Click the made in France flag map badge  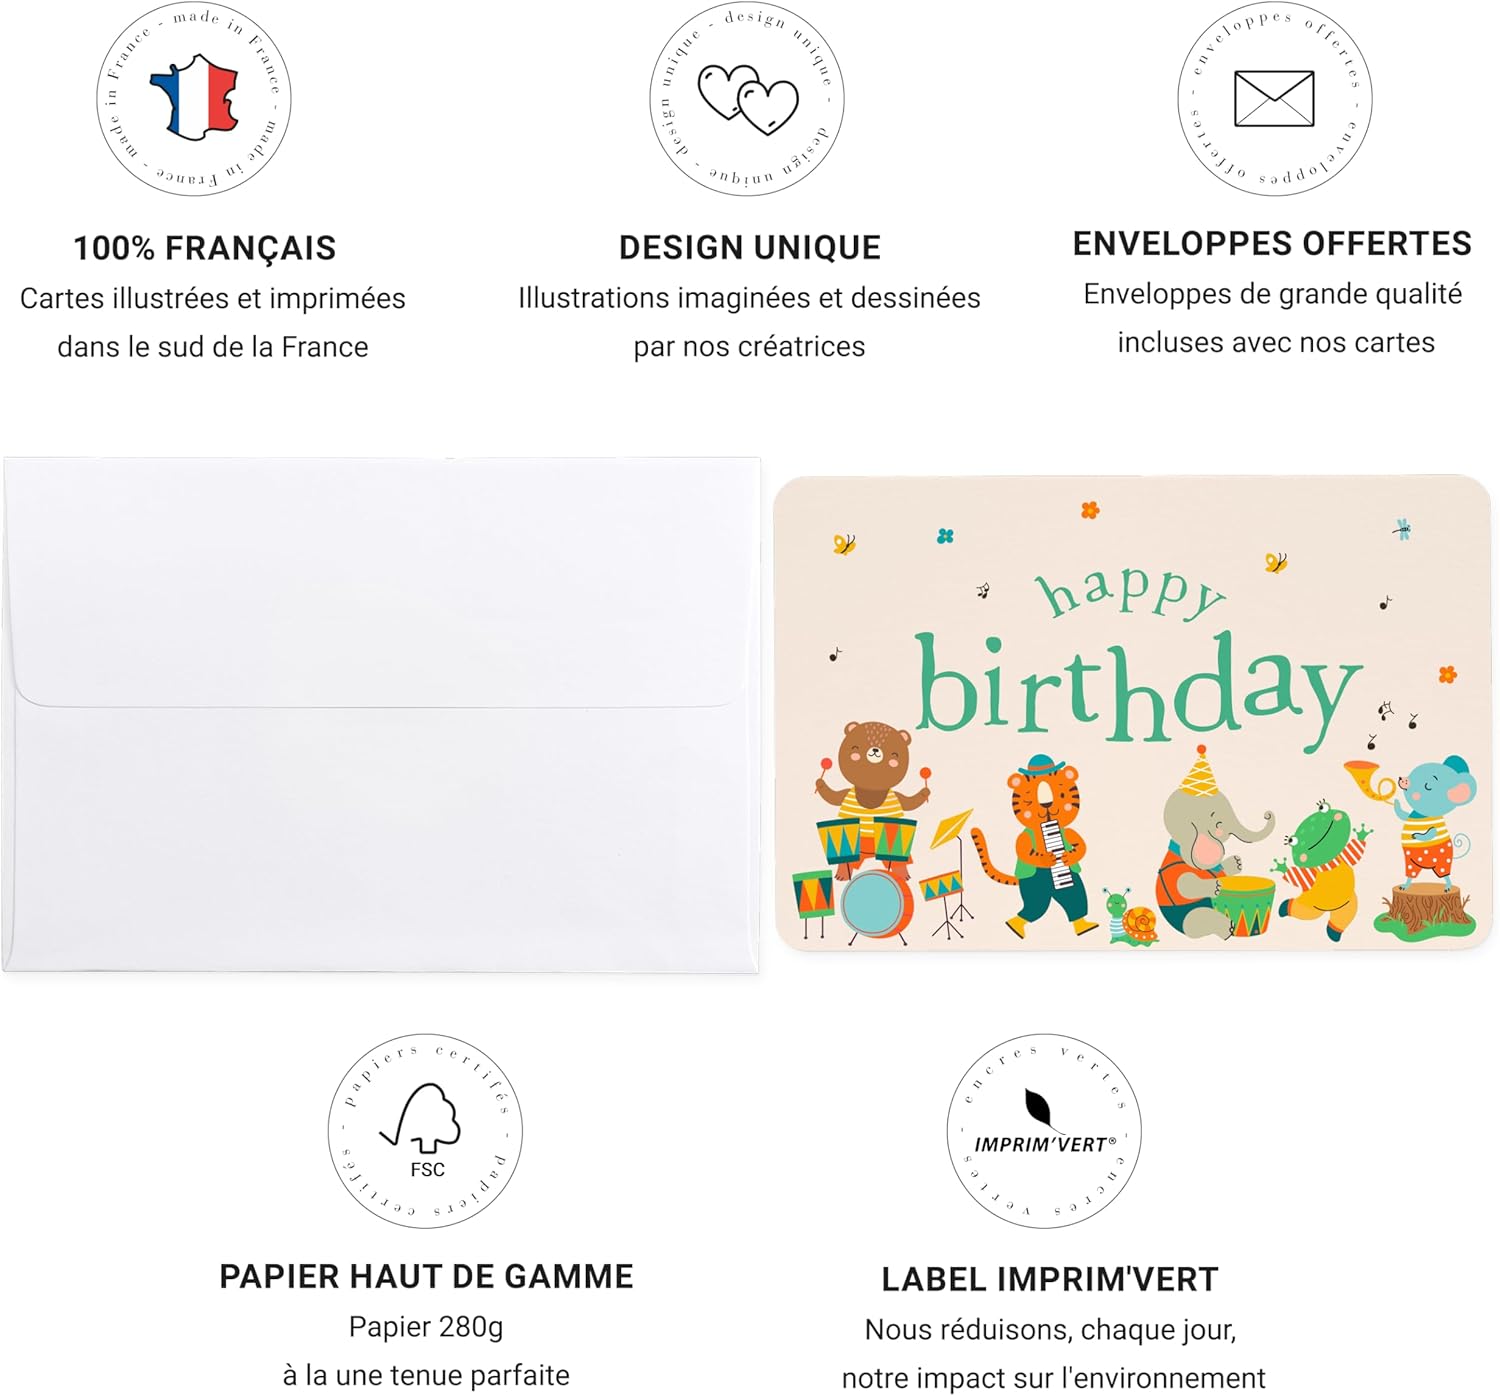[x=194, y=99]
